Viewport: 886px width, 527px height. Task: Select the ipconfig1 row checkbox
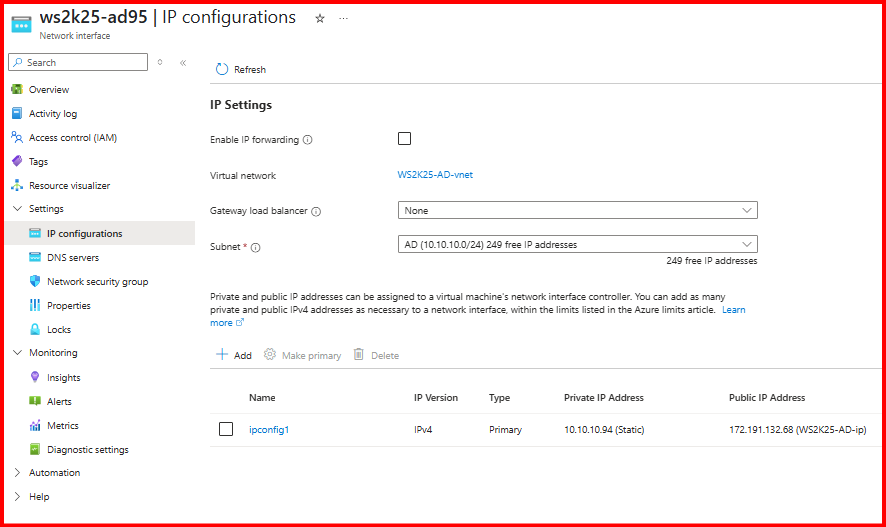coord(226,429)
